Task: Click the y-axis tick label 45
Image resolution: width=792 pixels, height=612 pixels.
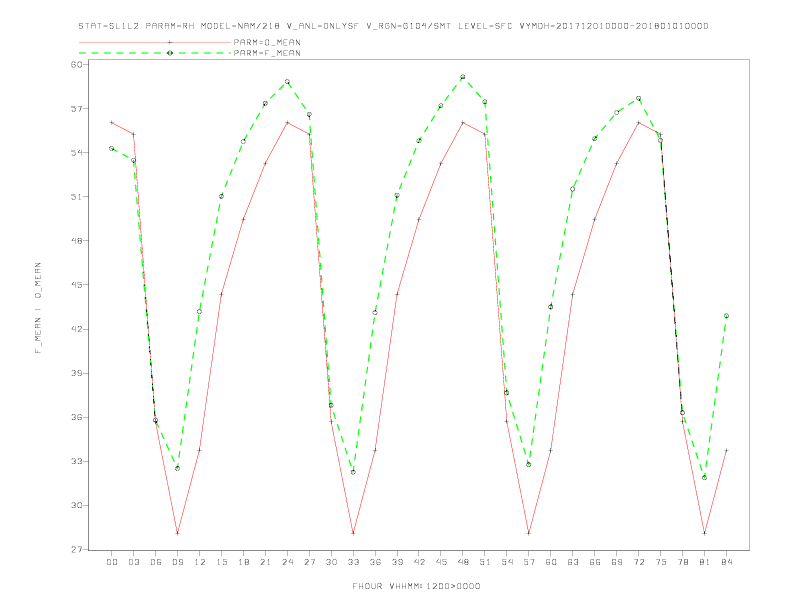Action: point(77,285)
